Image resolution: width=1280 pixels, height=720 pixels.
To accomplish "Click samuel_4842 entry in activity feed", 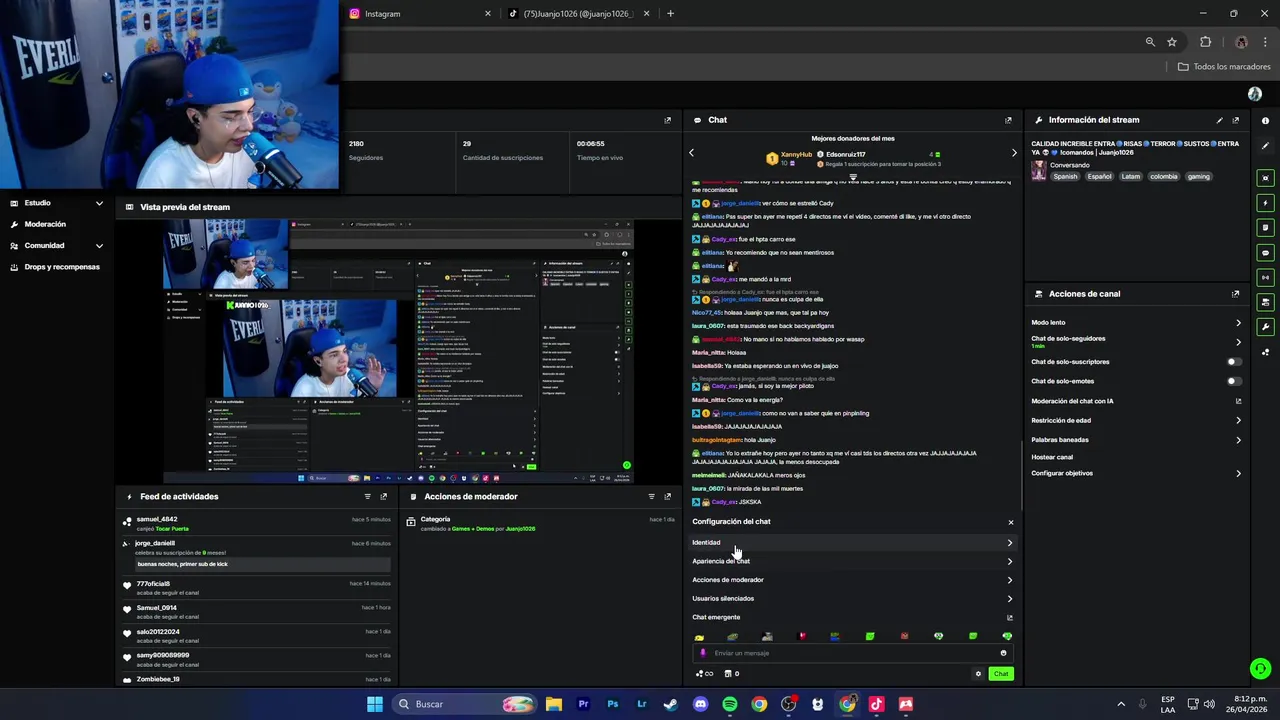I will pos(255,524).
